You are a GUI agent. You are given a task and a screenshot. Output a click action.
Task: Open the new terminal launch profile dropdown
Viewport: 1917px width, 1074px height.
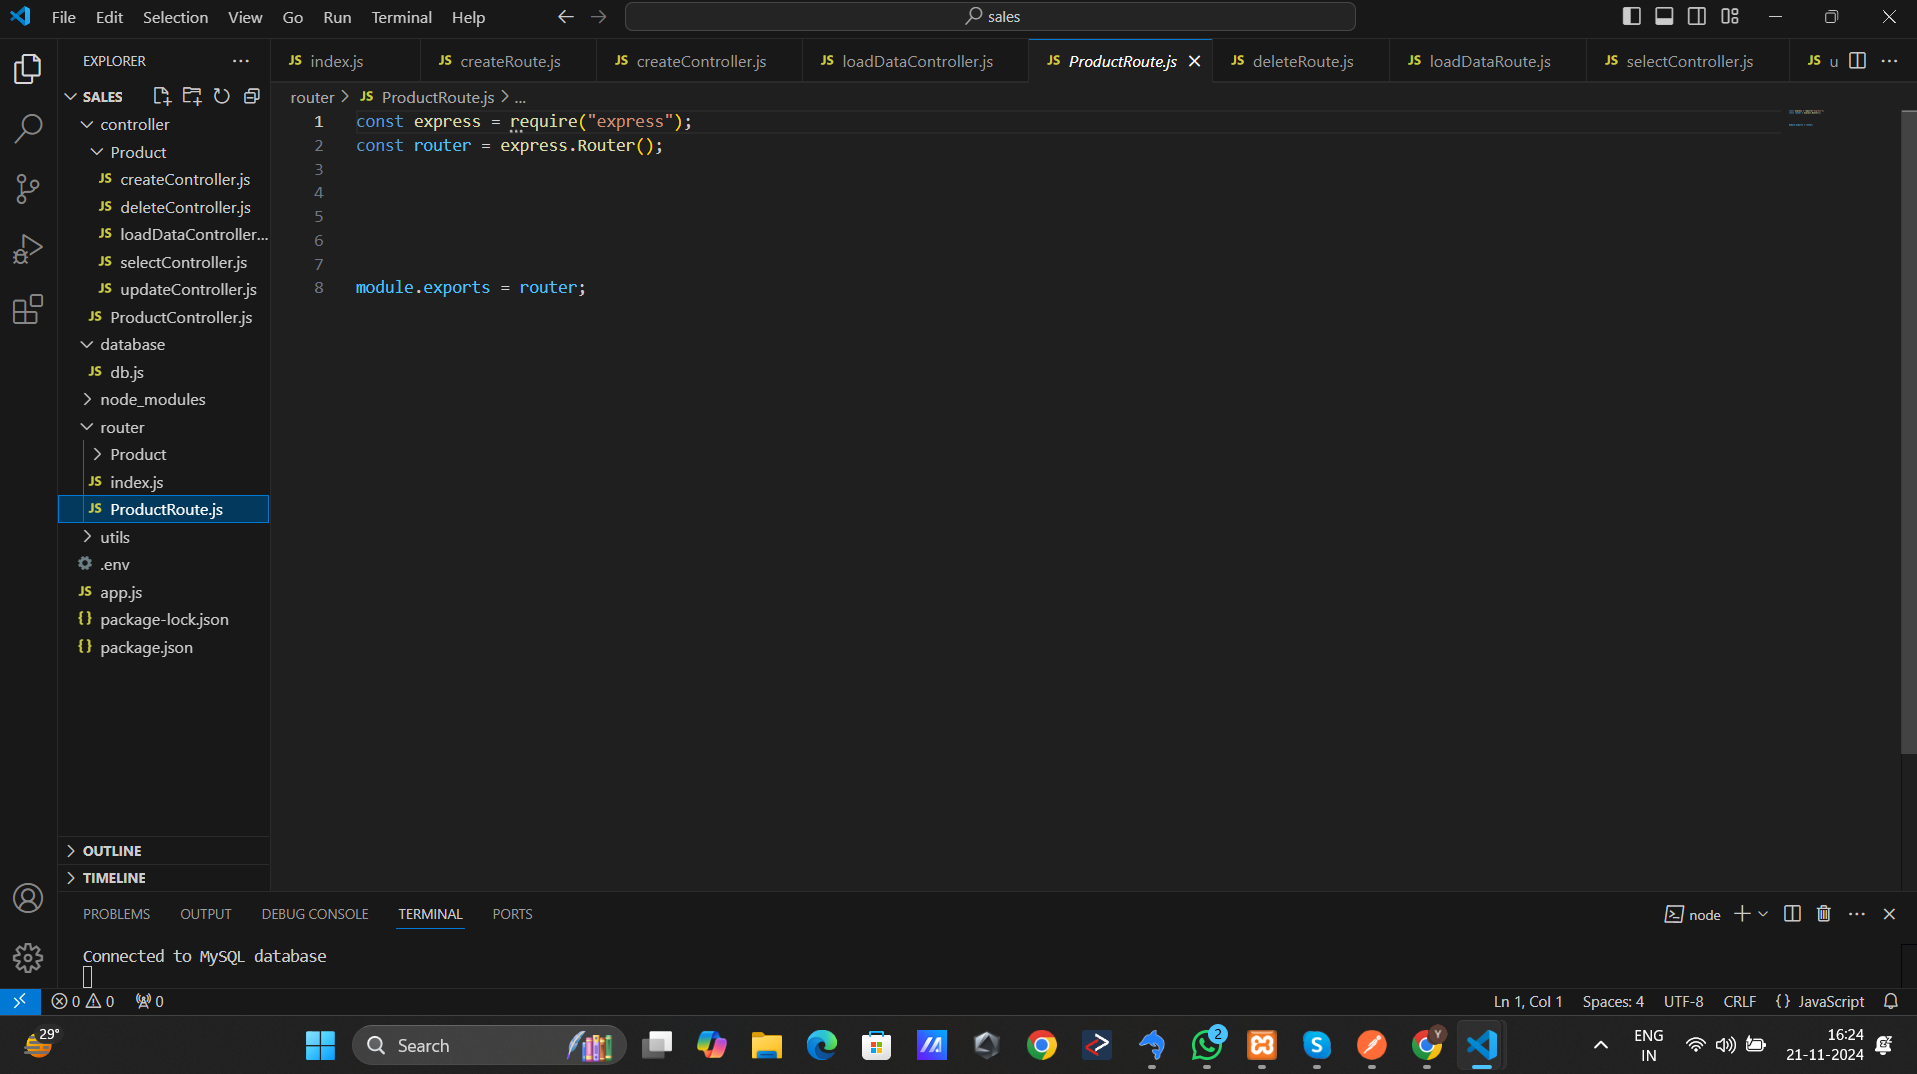pos(1763,914)
